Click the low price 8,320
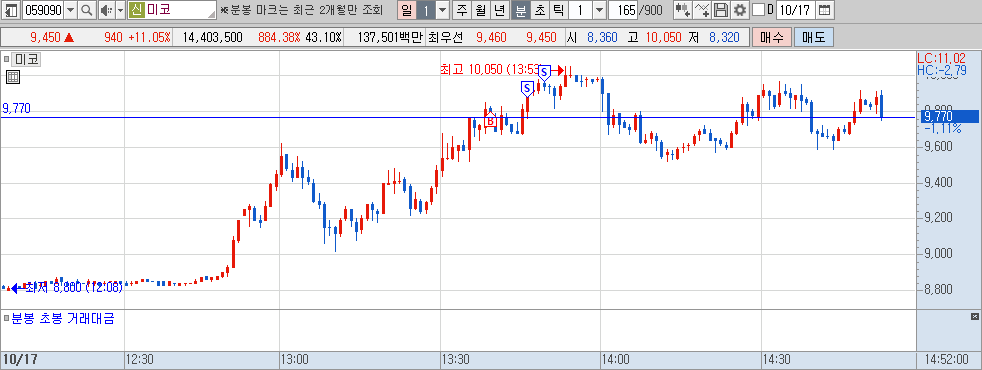 click(x=725, y=38)
